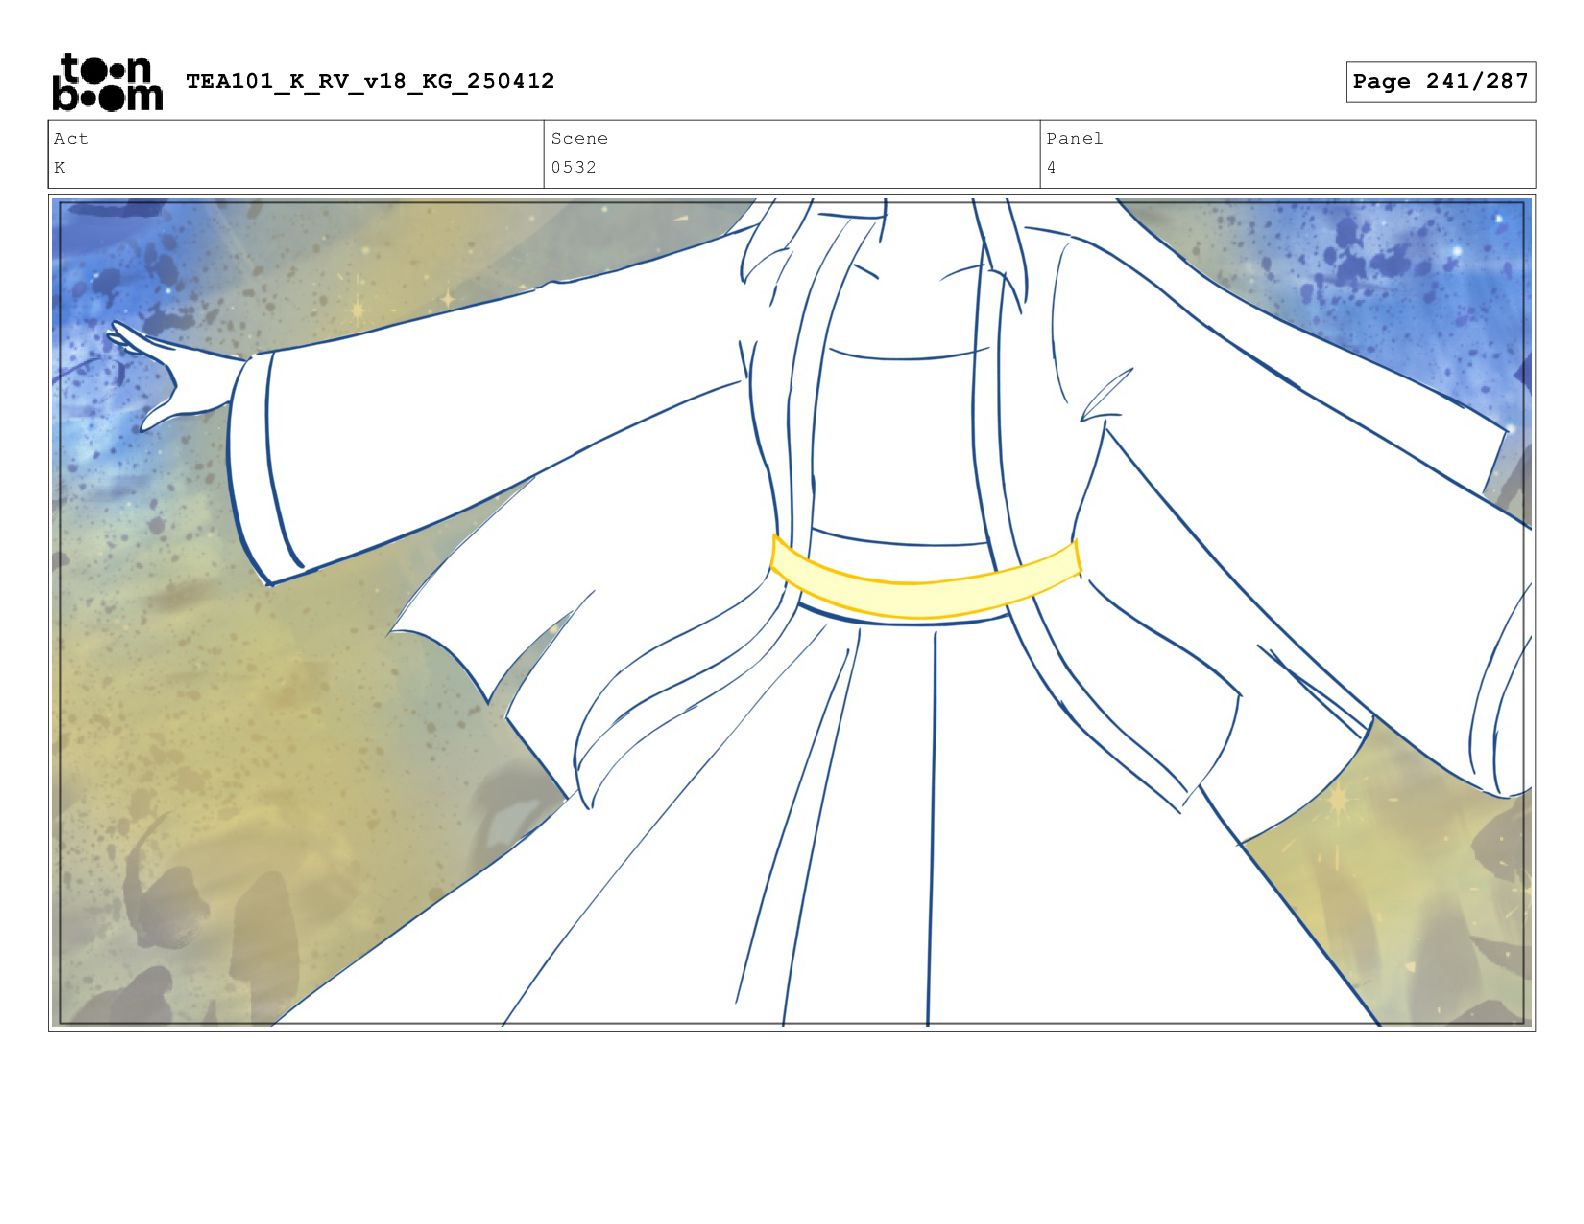Click the Scene header label
This screenshot has width=1584, height=1224.
point(579,139)
